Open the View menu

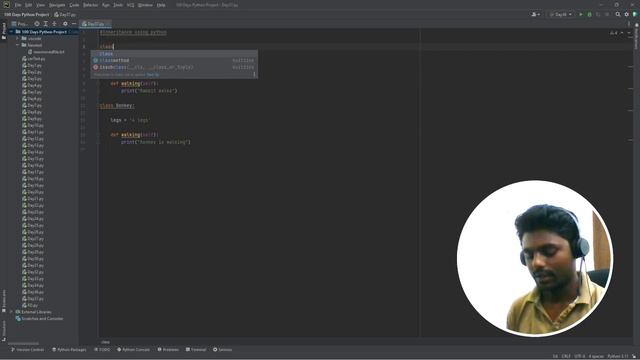[x=40, y=5]
